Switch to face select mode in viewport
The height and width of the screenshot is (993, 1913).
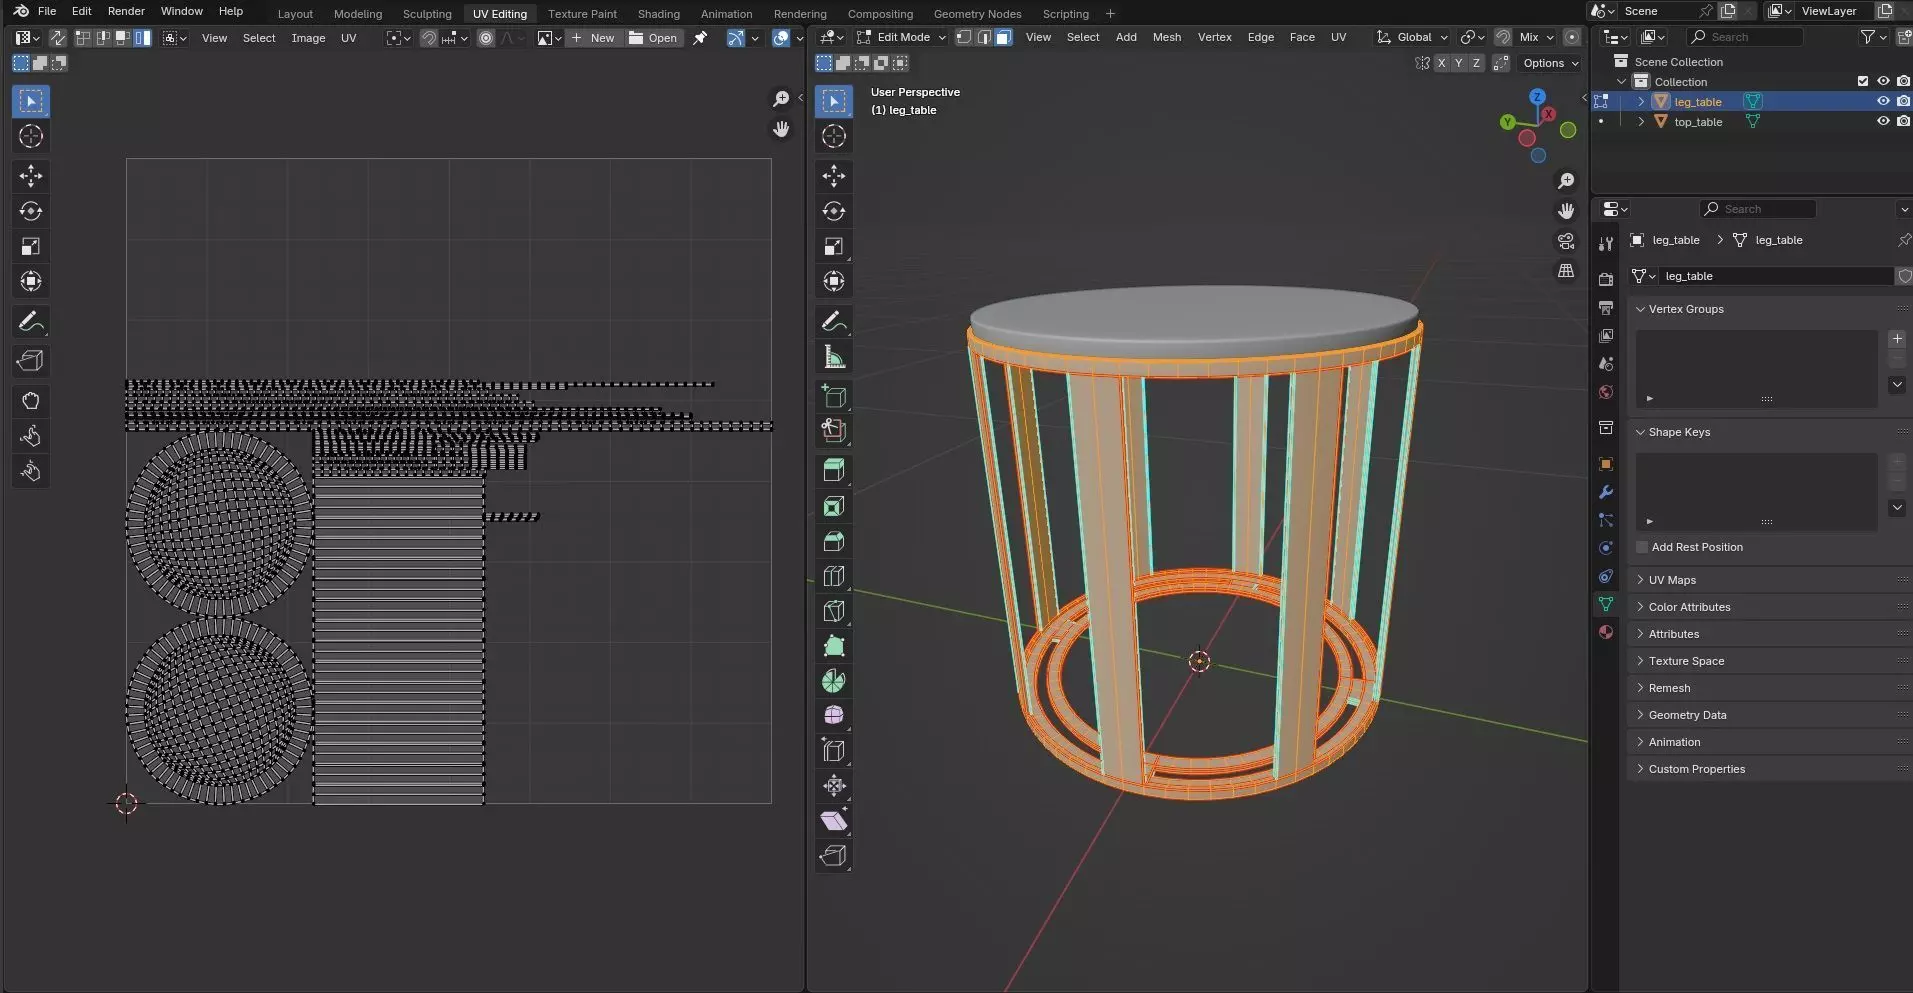[x=1003, y=37]
